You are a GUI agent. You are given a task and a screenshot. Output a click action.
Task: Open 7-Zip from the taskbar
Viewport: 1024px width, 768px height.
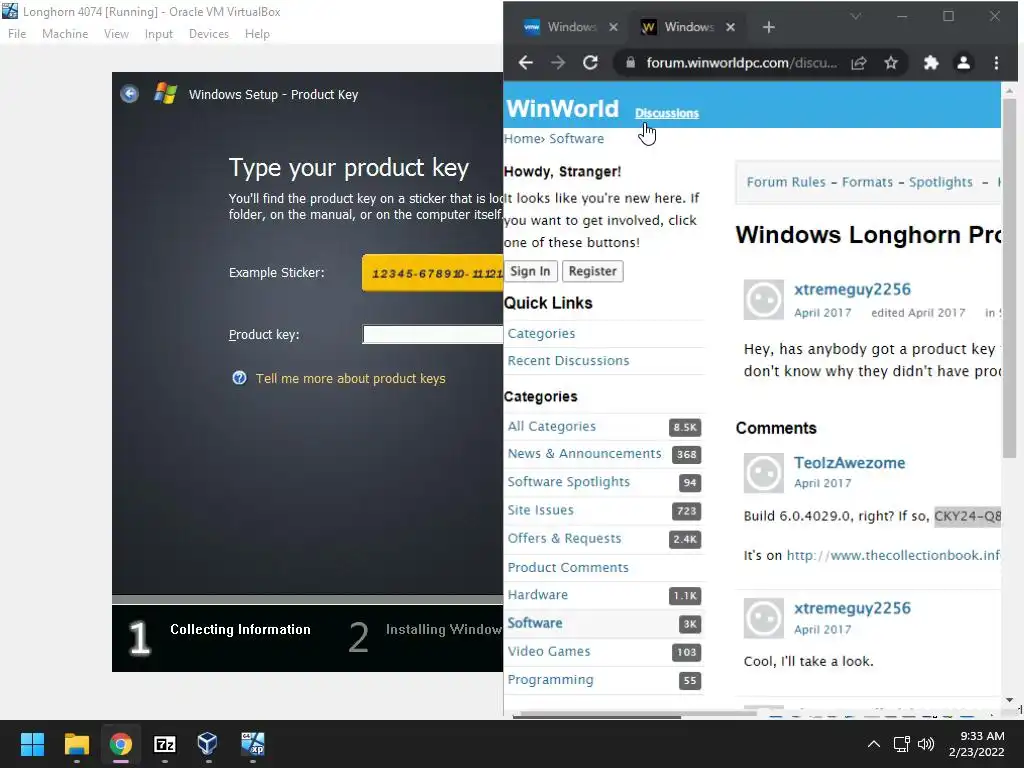(x=165, y=744)
